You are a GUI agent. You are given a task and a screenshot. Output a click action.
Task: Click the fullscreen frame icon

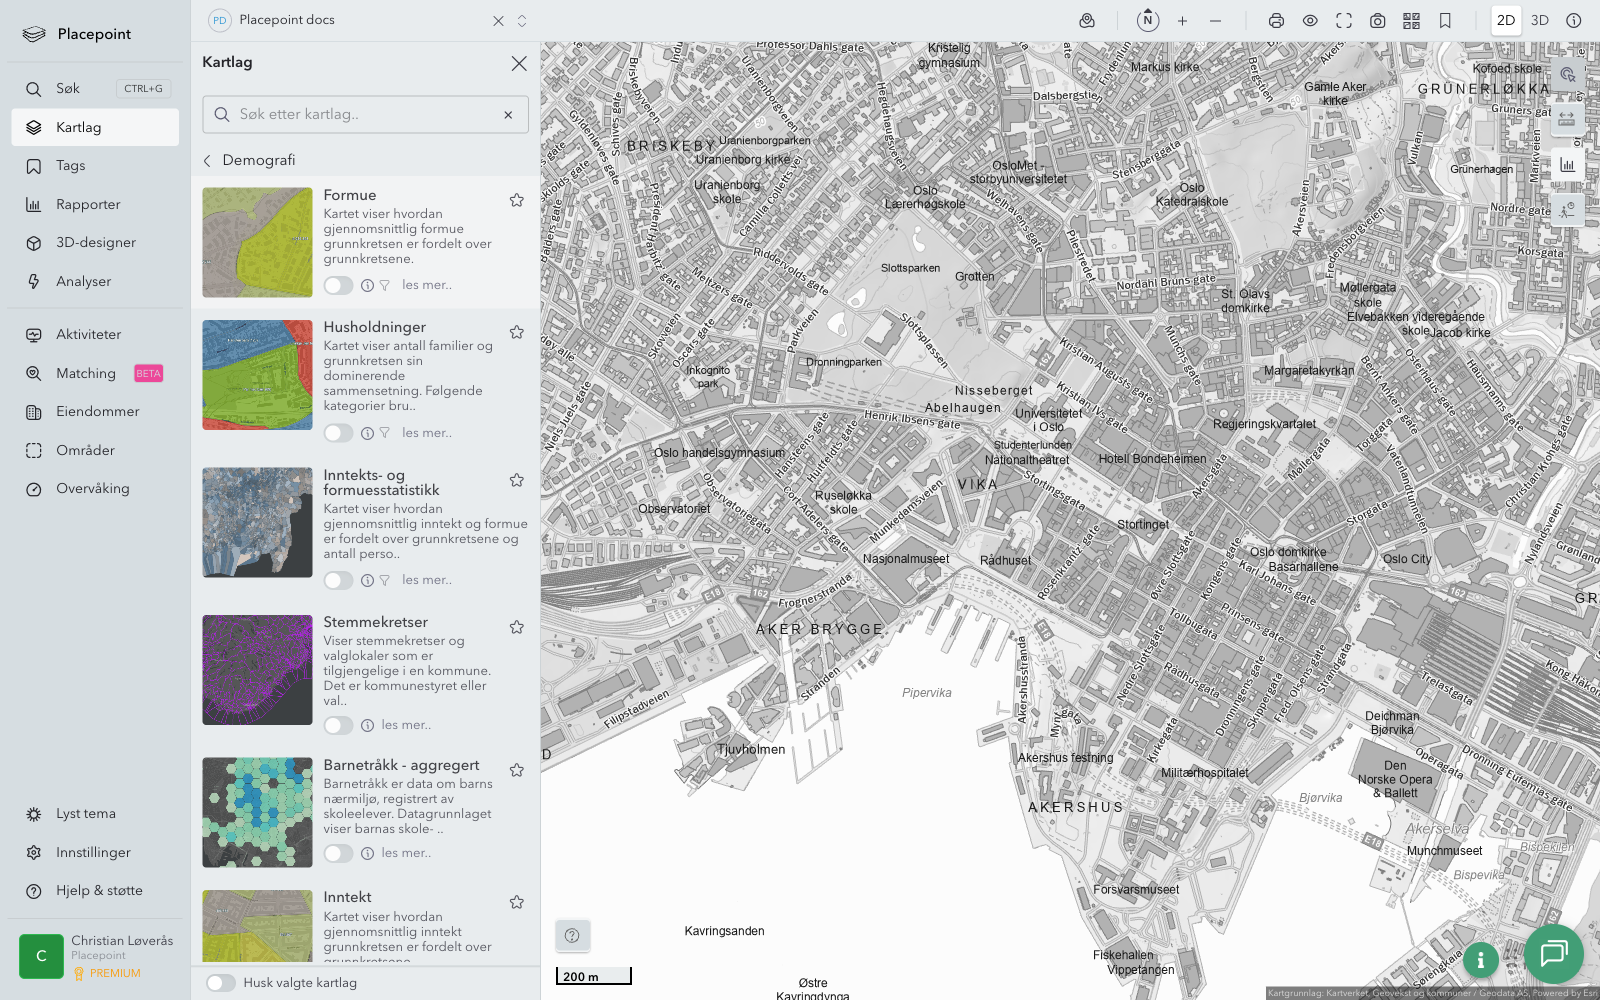click(1344, 21)
